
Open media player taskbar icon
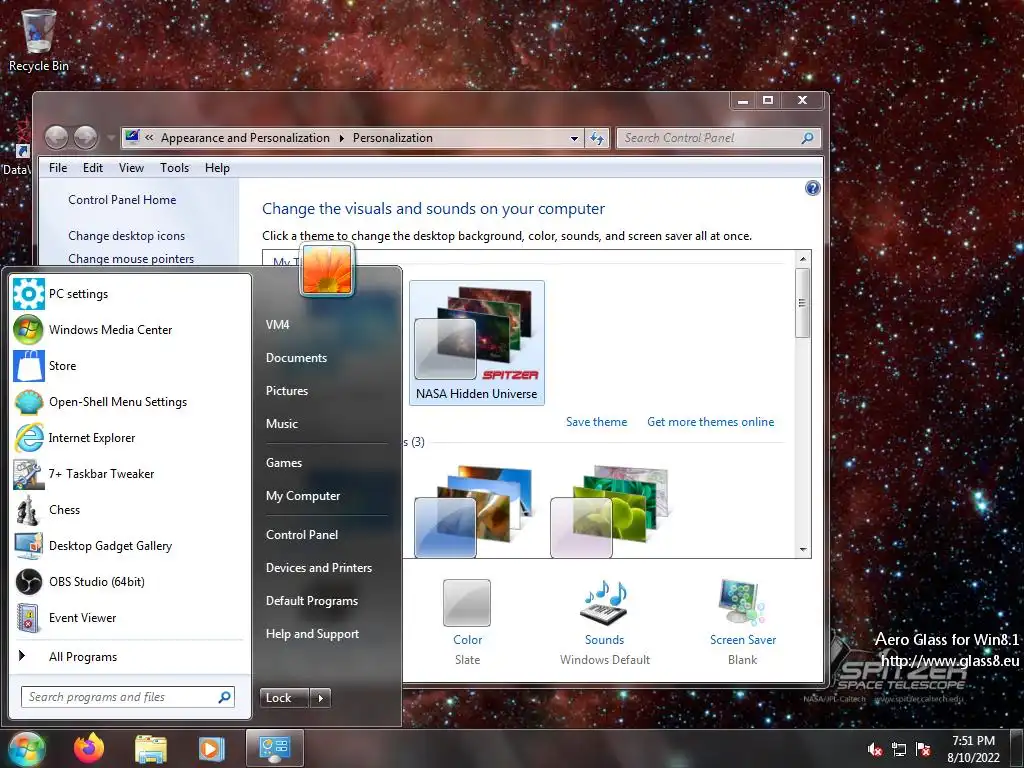(x=211, y=749)
